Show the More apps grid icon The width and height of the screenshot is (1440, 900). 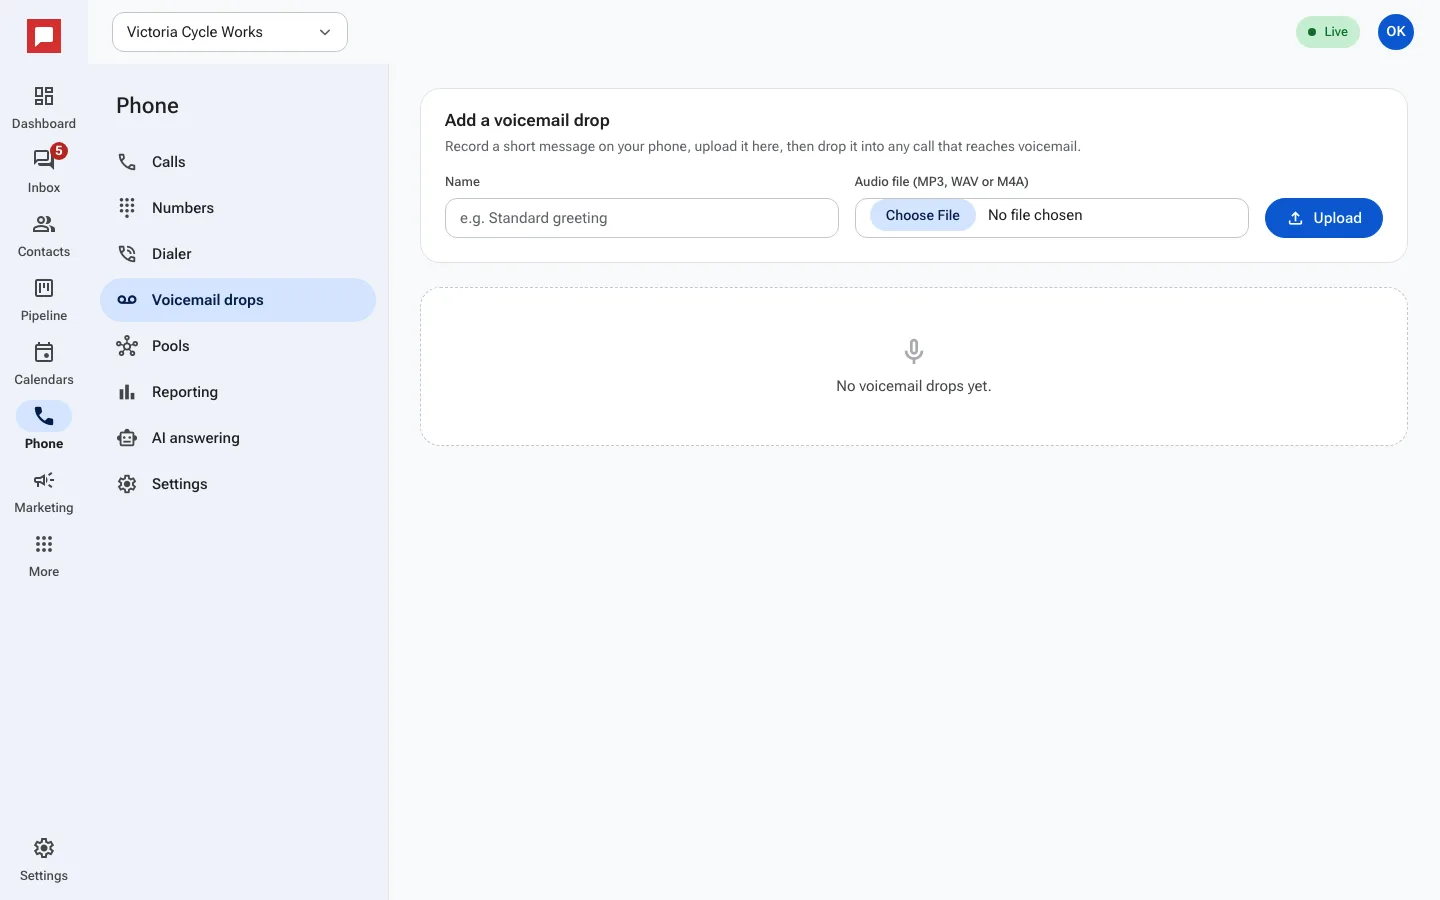44,544
